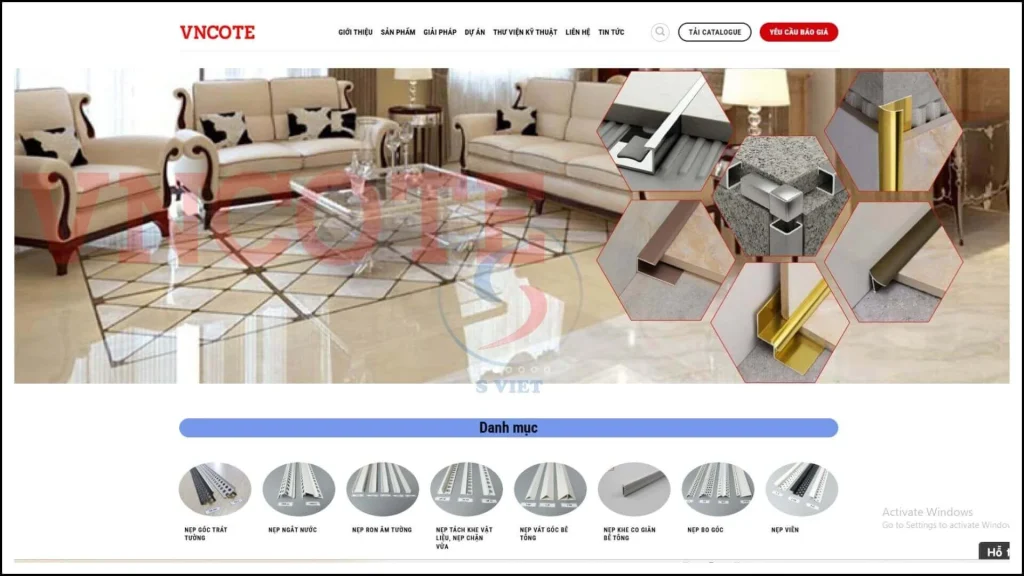The height and width of the screenshot is (576, 1024).
Task: Click the Danh mục section heading
Action: click(508, 428)
